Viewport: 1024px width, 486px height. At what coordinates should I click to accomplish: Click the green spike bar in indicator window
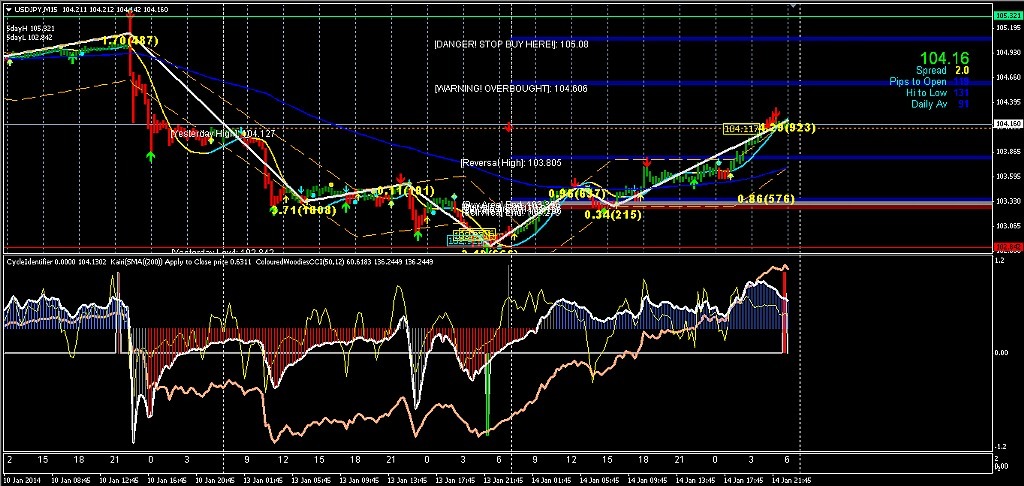487,395
